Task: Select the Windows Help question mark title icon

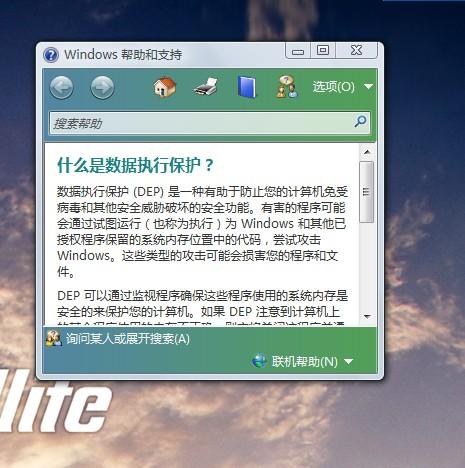Action: coord(51,55)
